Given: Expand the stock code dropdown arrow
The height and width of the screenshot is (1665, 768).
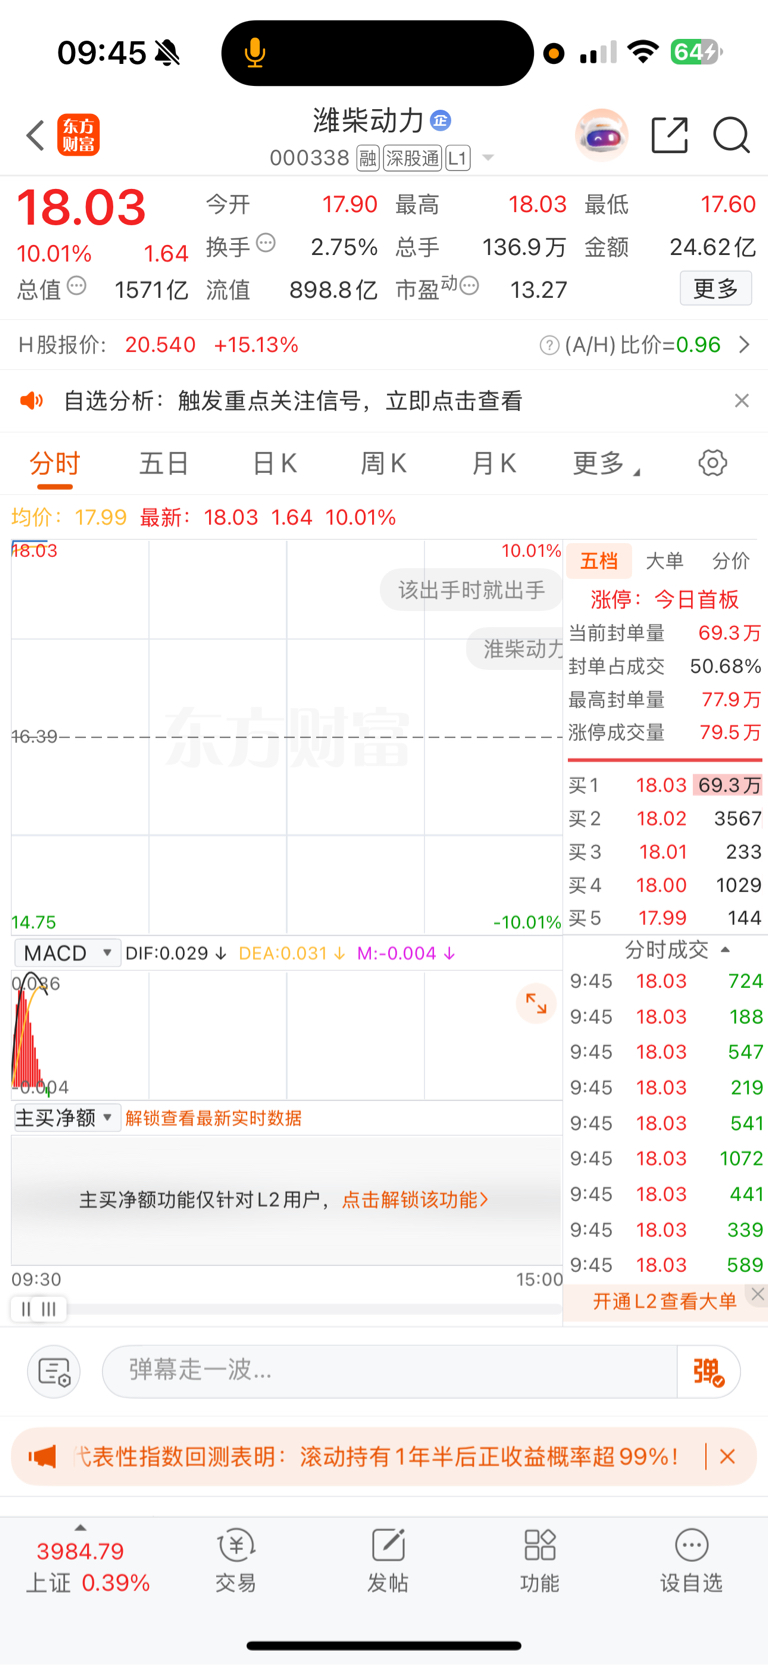Looking at the screenshot, I should click(x=488, y=158).
